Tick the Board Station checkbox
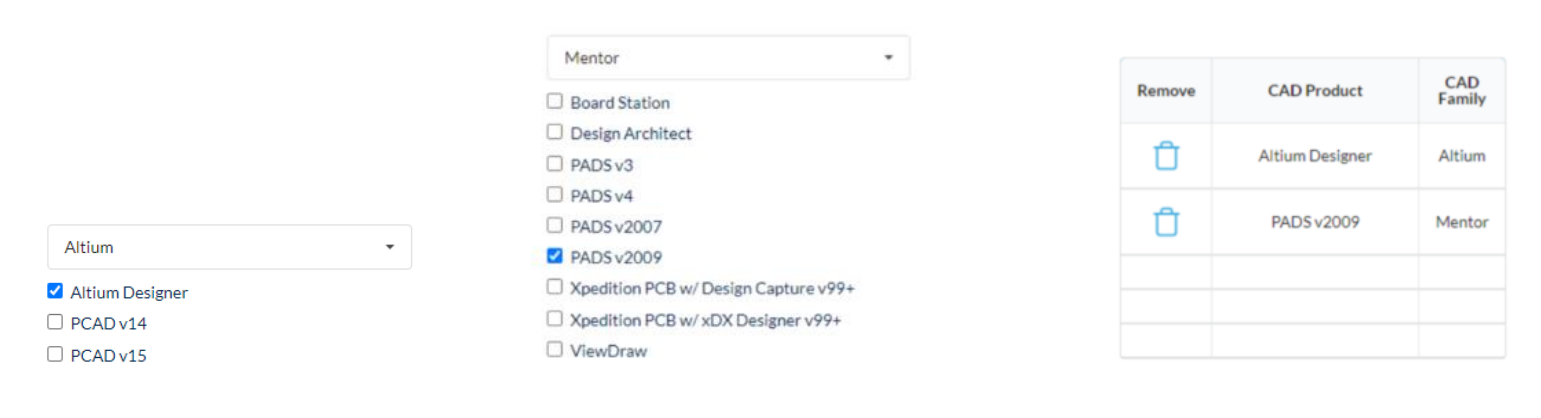Viewport: 1541px width, 418px height. point(554,102)
